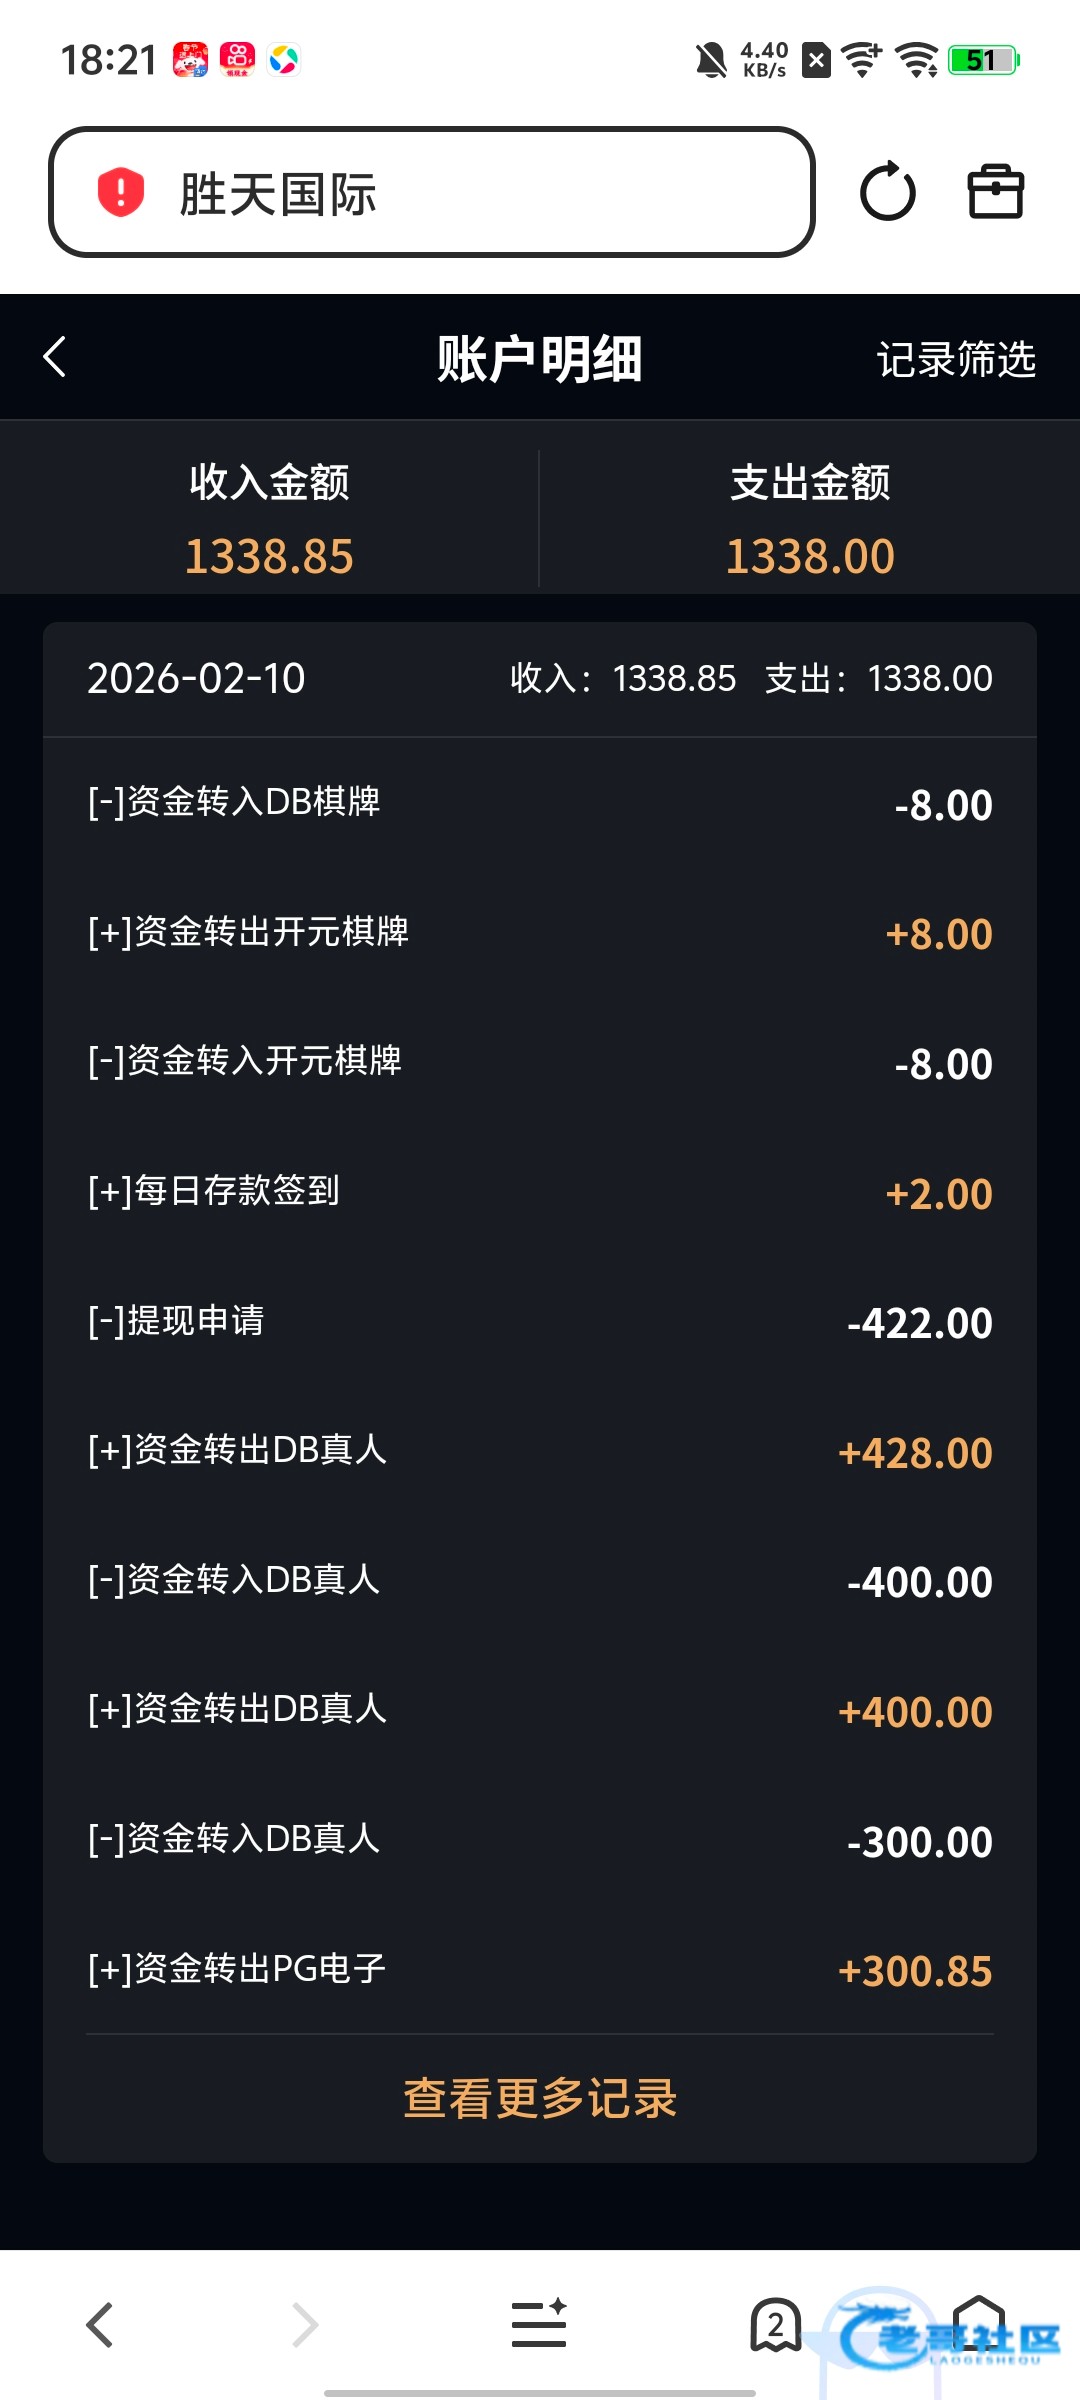
Task: Open the tabs switcher showing 2
Action: (x=775, y=2324)
